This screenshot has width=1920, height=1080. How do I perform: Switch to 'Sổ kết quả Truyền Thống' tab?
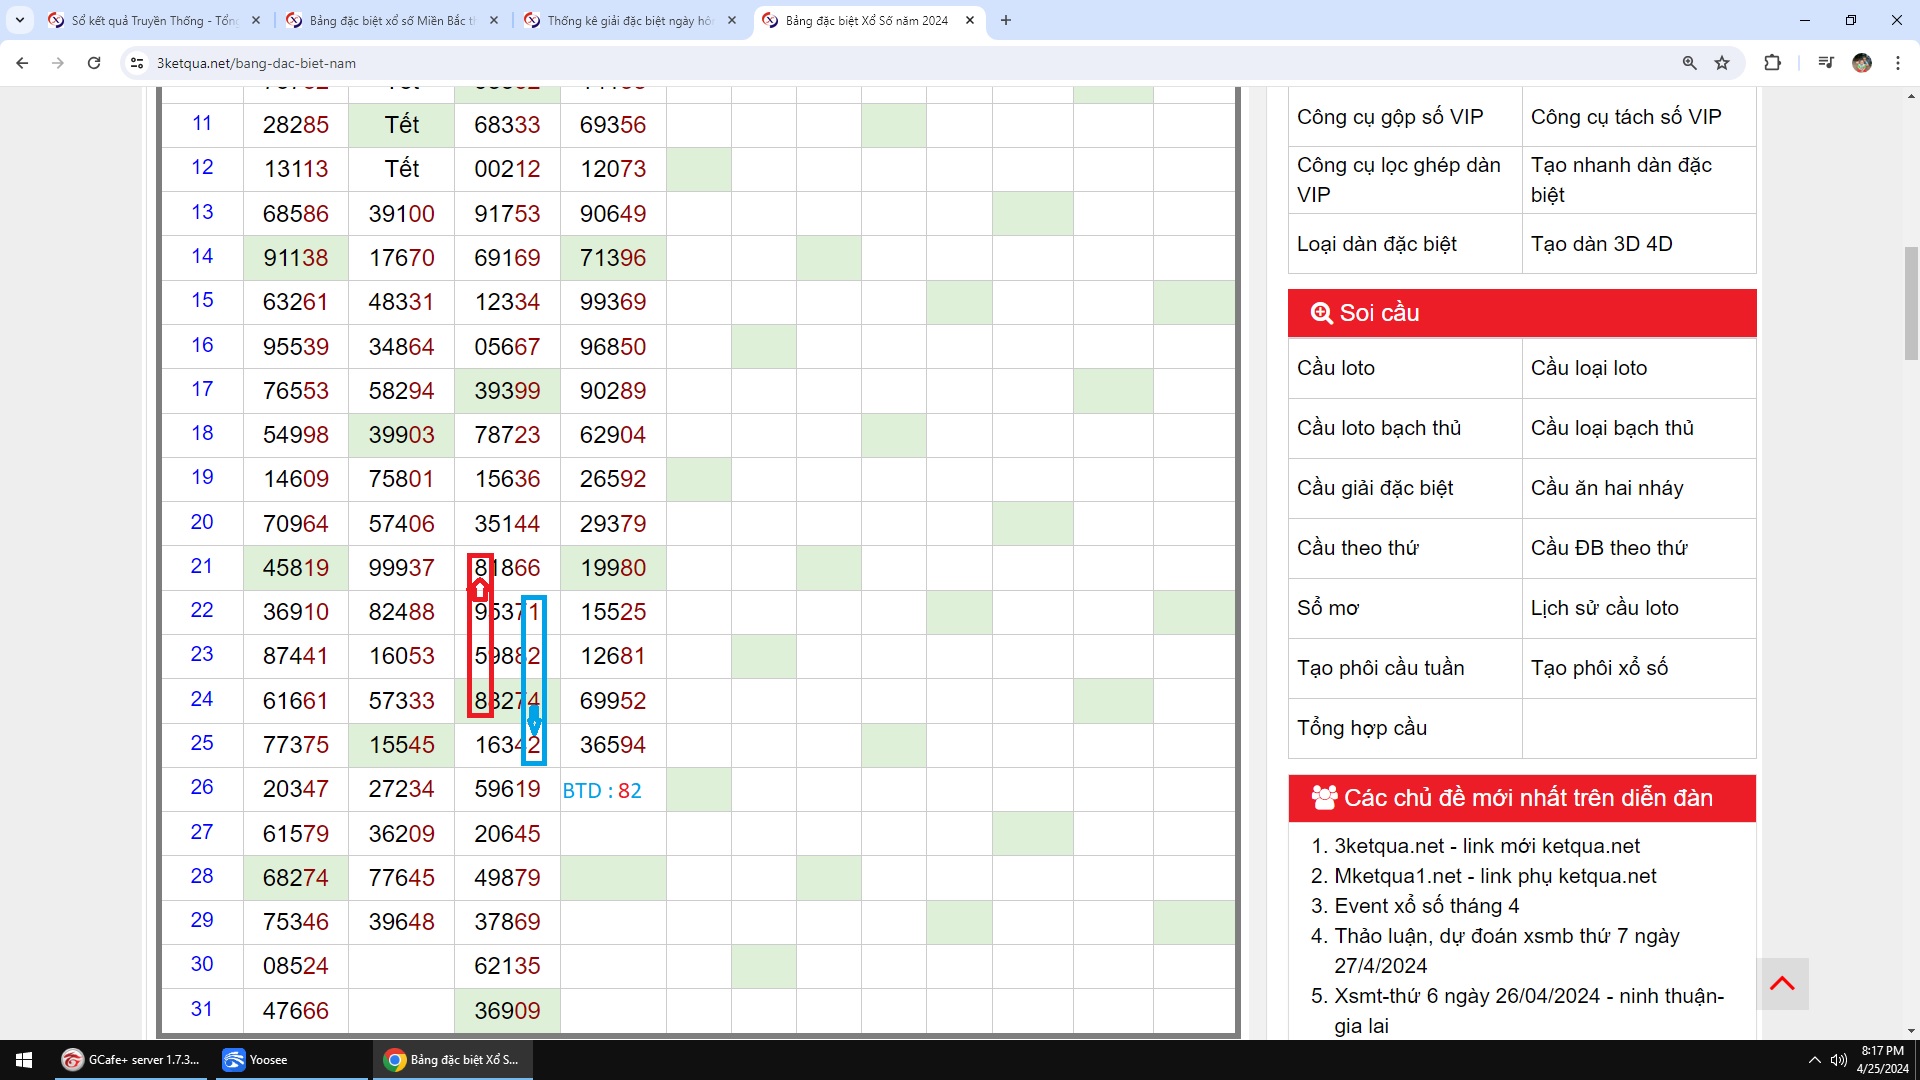[x=154, y=20]
